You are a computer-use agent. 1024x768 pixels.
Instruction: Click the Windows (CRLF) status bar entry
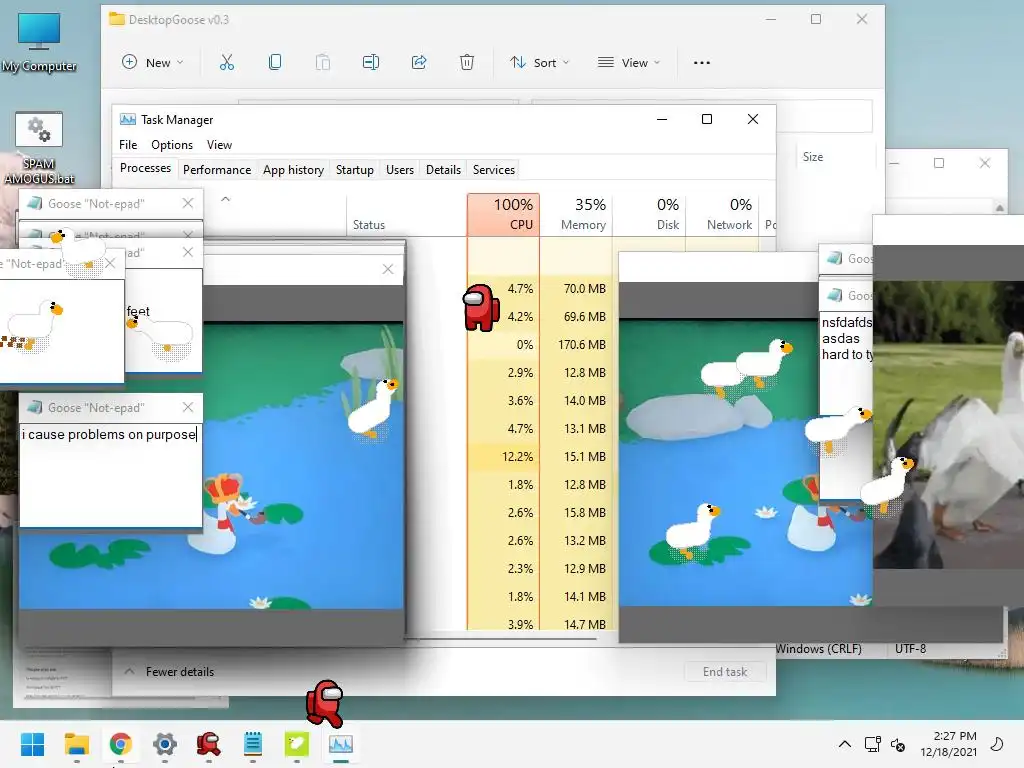click(818, 648)
